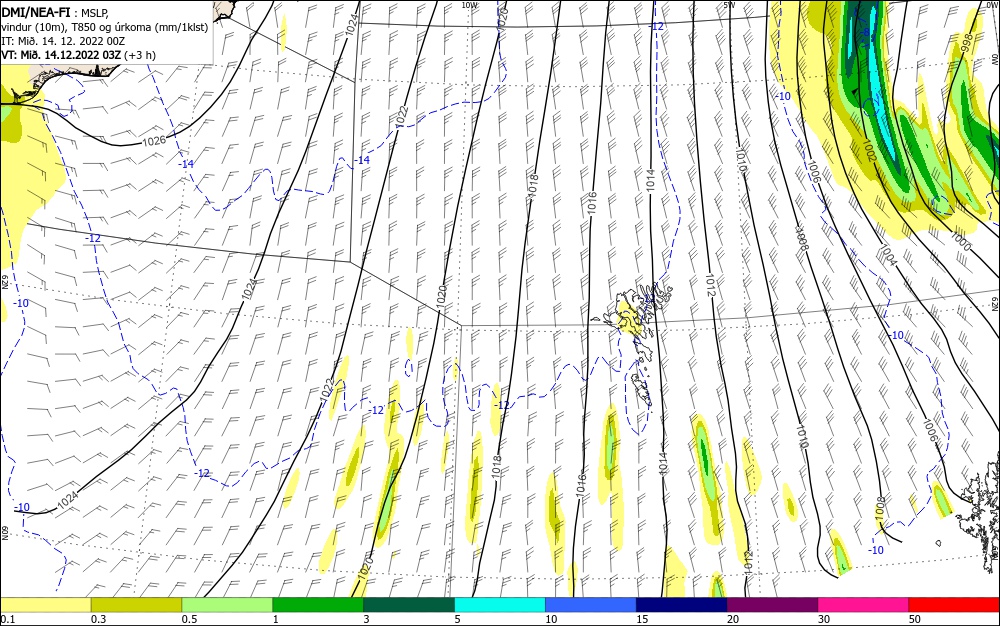Pick the cyan 5–10 legend swatch
The width and height of the screenshot is (1000, 626).
pos(500,605)
